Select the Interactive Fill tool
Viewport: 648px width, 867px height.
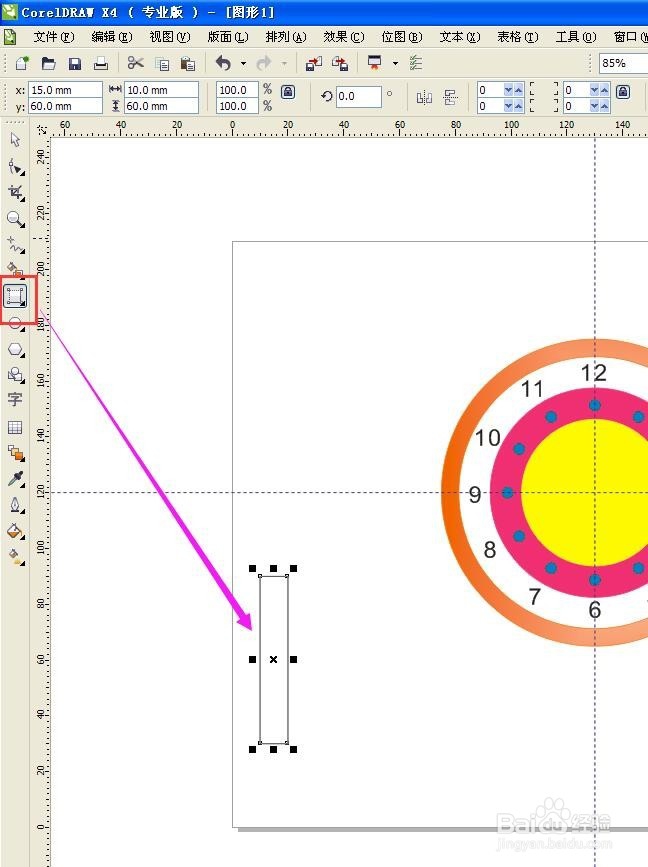pos(15,557)
